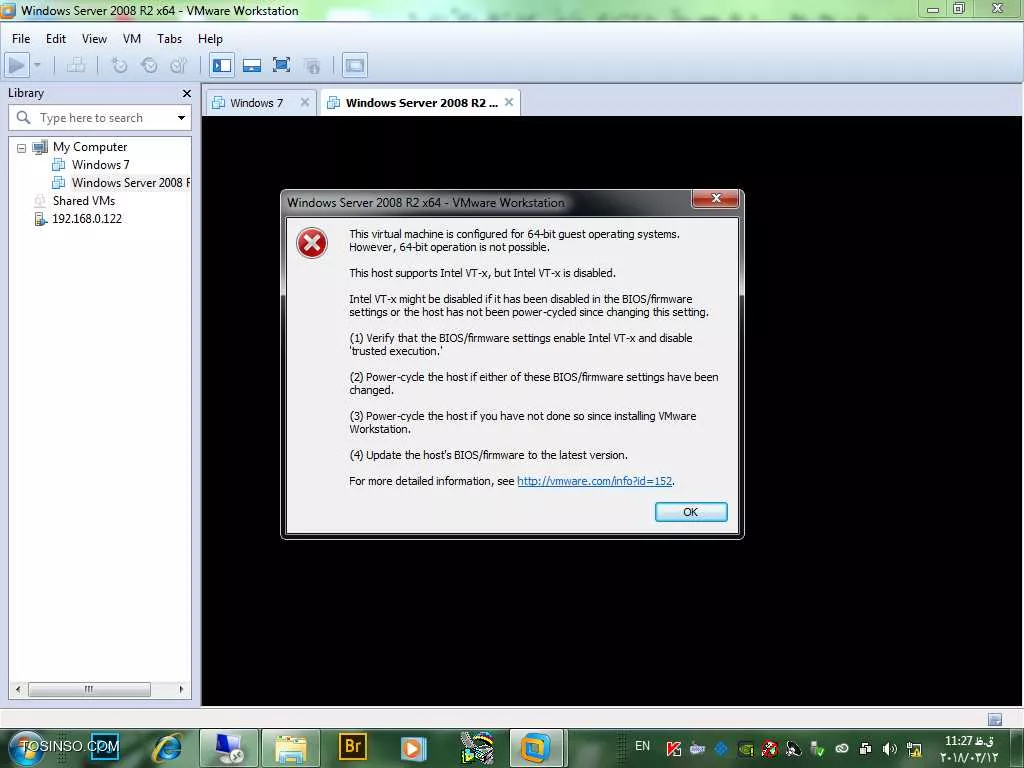Click the library scrollbar left arrow
Image resolution: width=1024 pixels, height=768 pixels.
18,689
